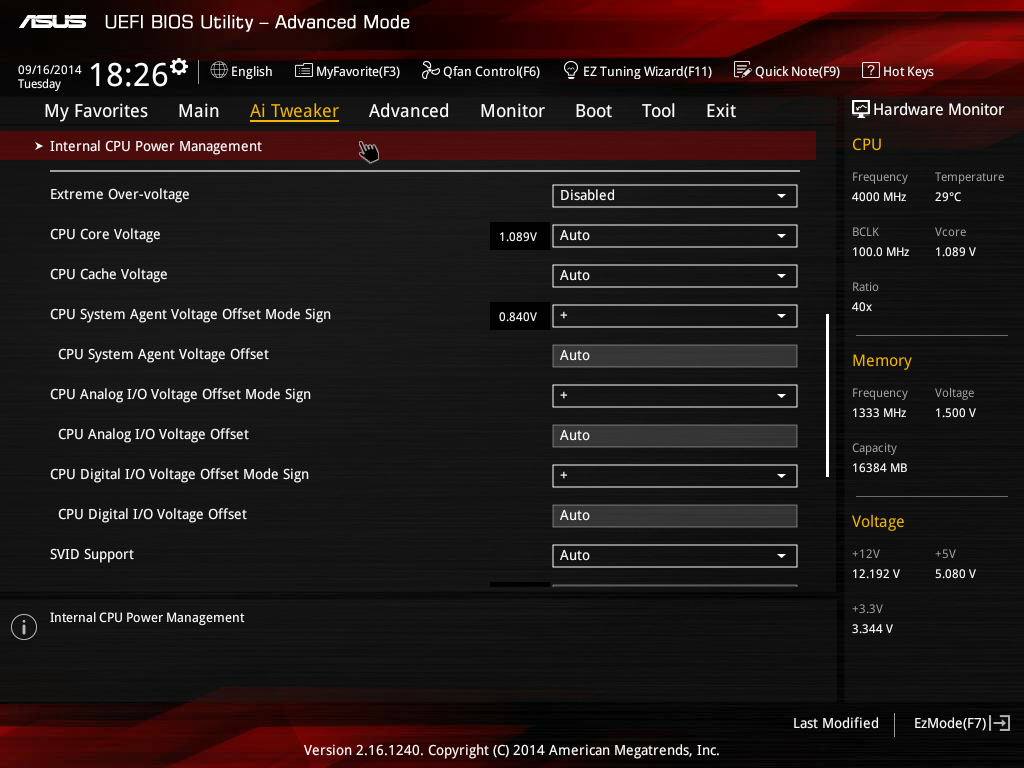Click the 3.344 V reading
The height and width of the screenshot is (768, 1024).
[872, 628]
